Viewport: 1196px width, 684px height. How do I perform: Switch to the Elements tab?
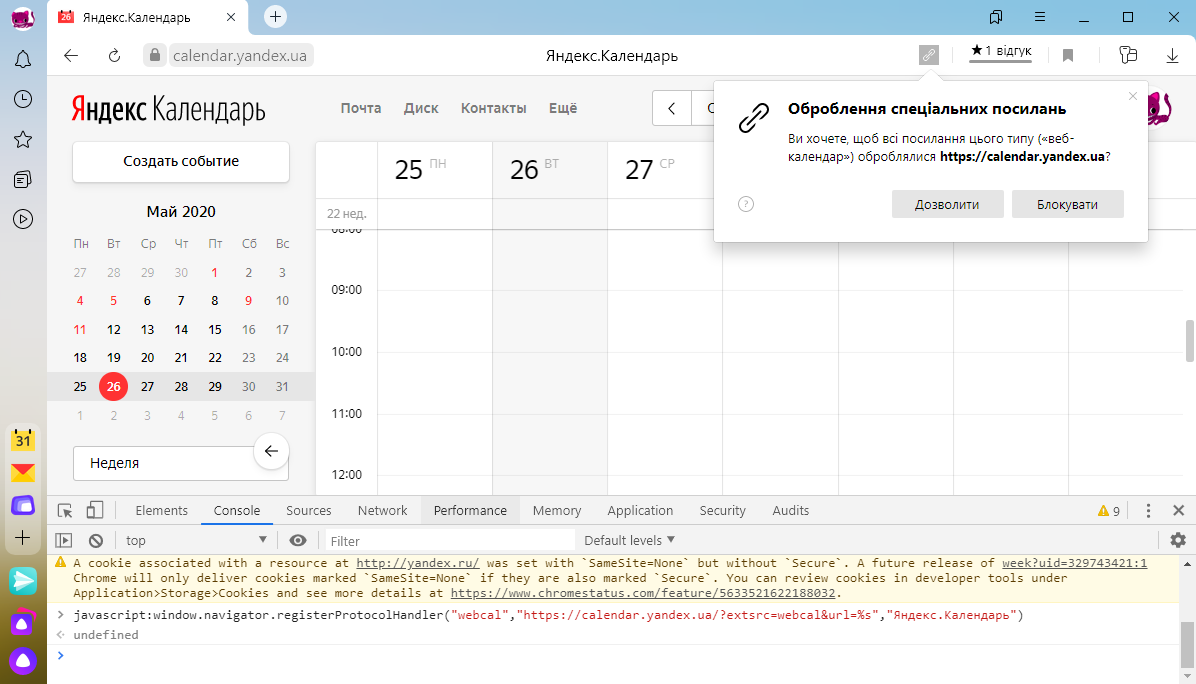pyautogui.click(x=161, y=511)
